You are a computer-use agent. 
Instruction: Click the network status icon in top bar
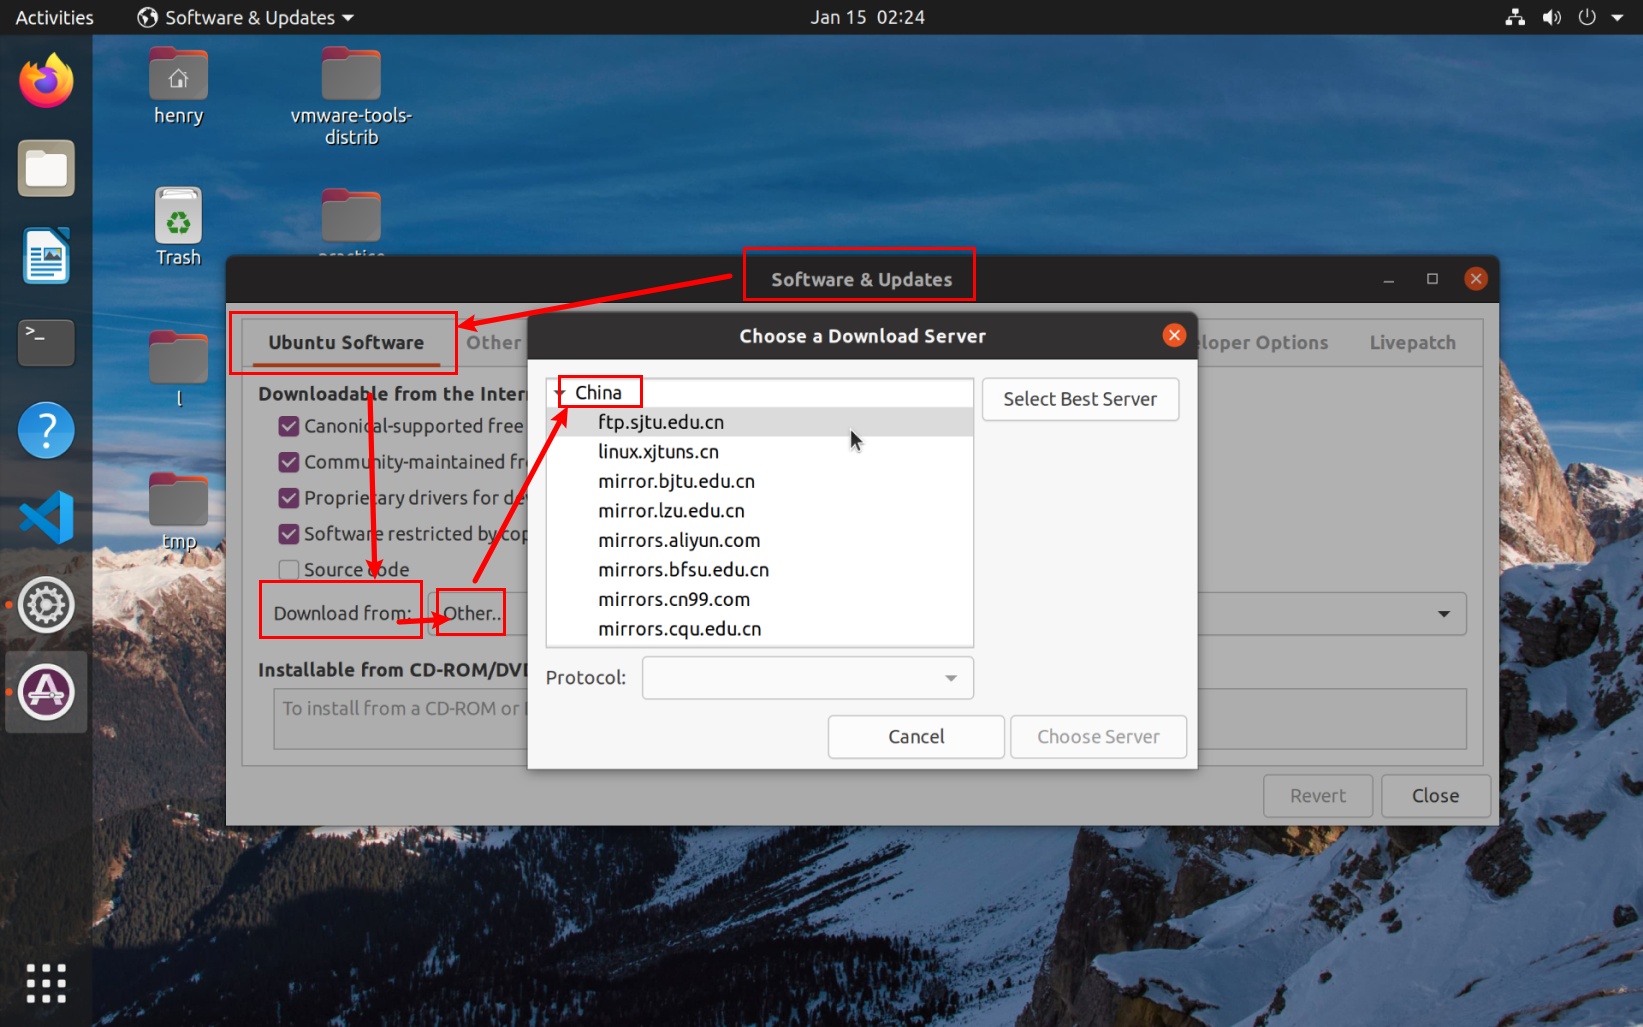(x=1515, y=17)
